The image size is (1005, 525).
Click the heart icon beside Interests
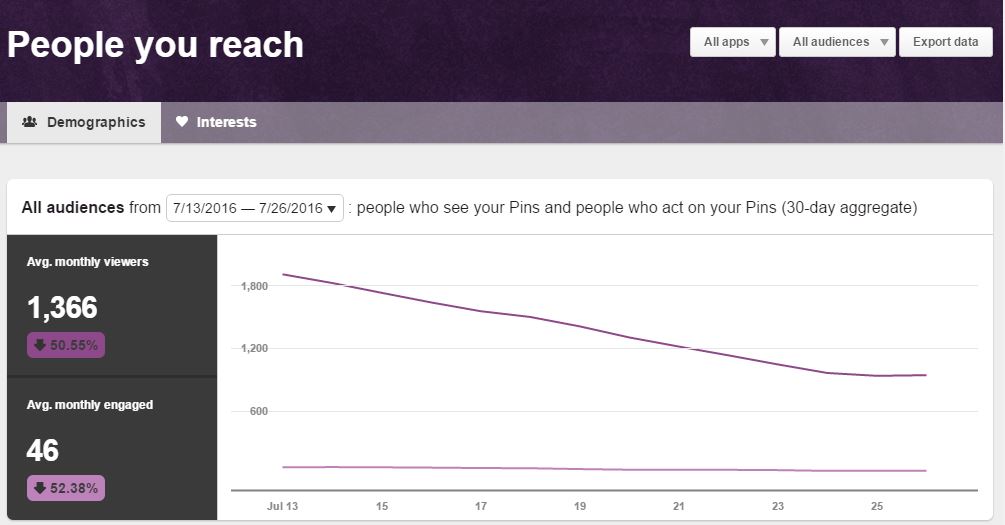click(x=182, y=122)
